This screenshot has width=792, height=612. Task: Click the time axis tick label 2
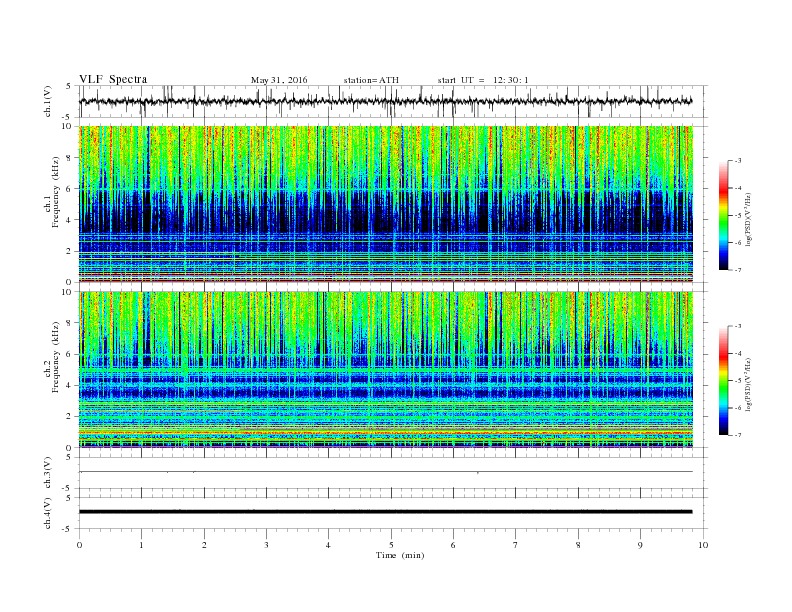coord(204,545)
